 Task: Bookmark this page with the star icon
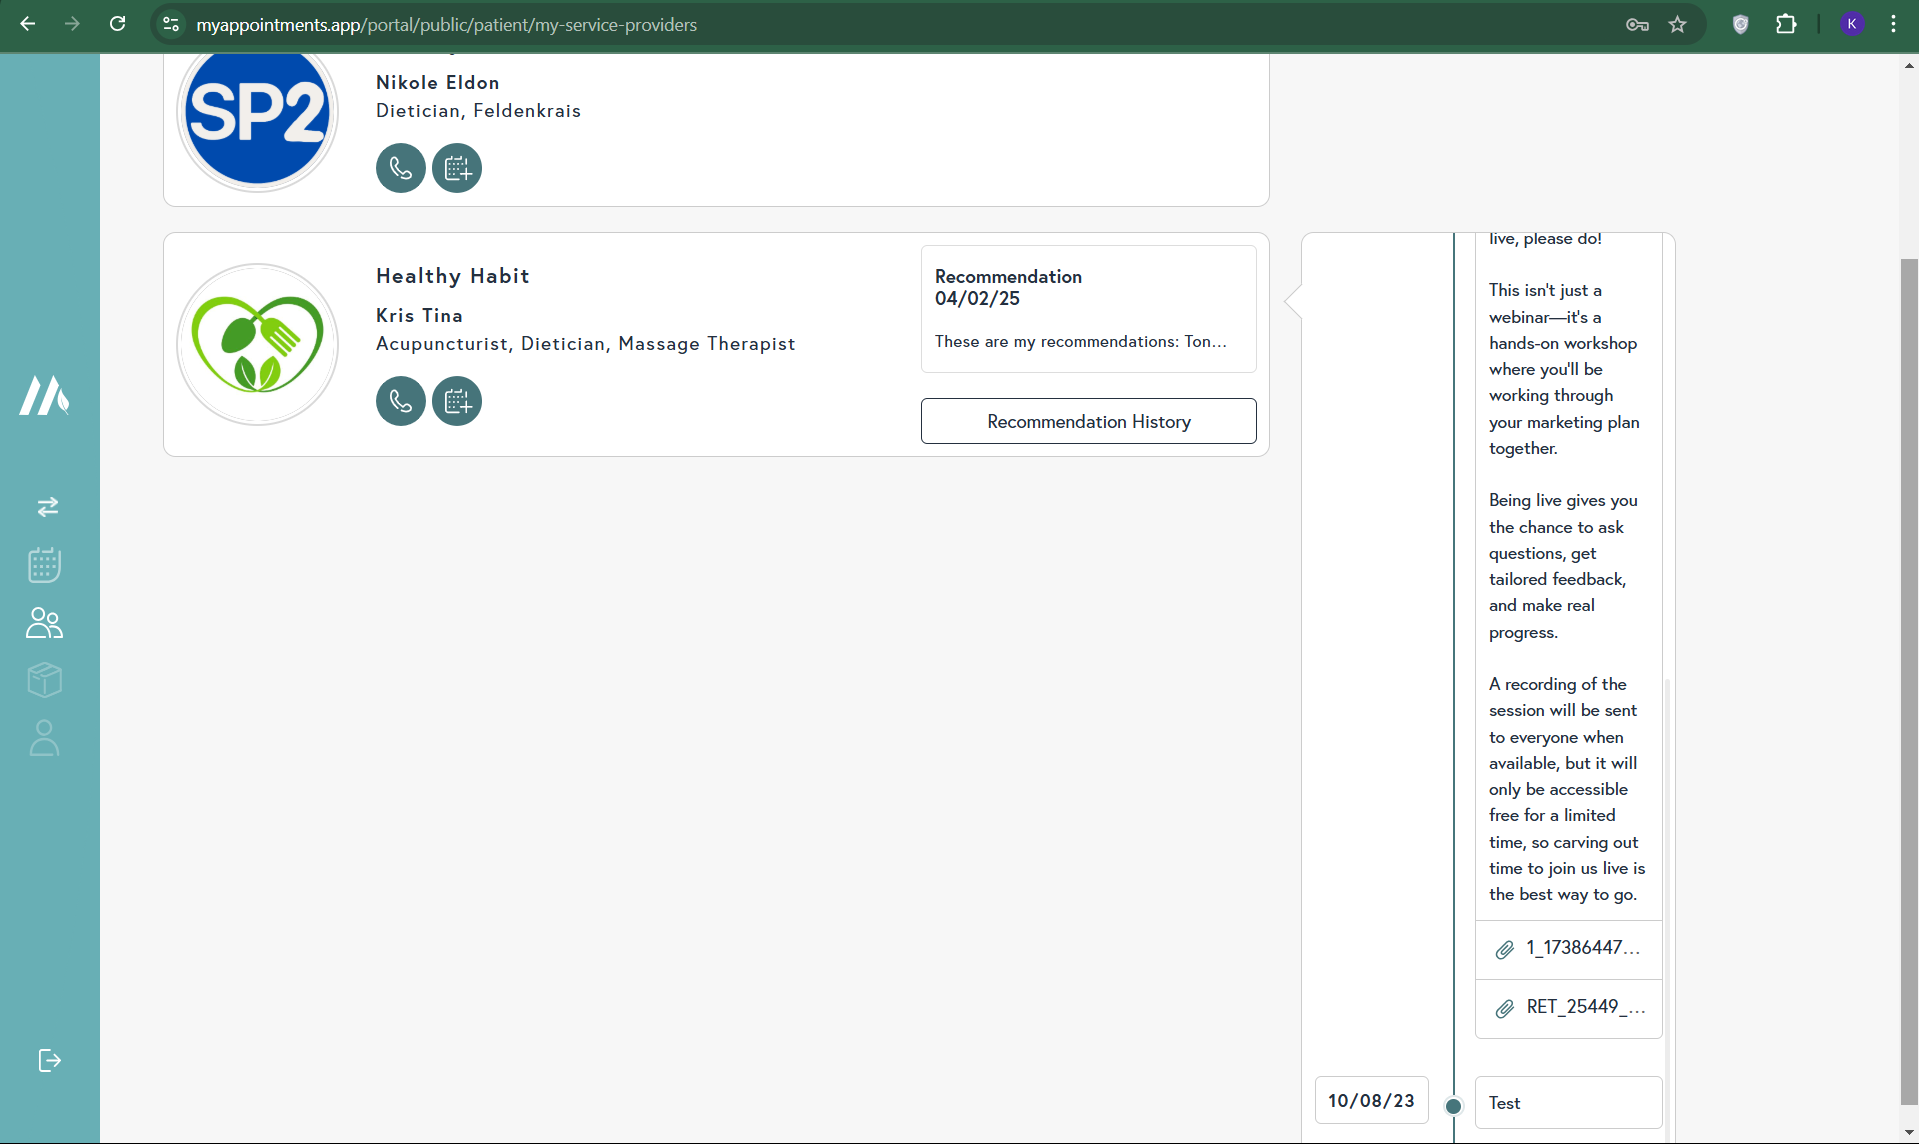point(1678,25)
